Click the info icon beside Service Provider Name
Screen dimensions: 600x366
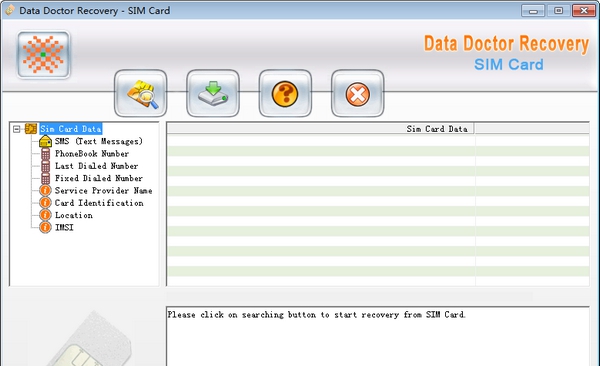pyautogui.click(x=45, y=190)
